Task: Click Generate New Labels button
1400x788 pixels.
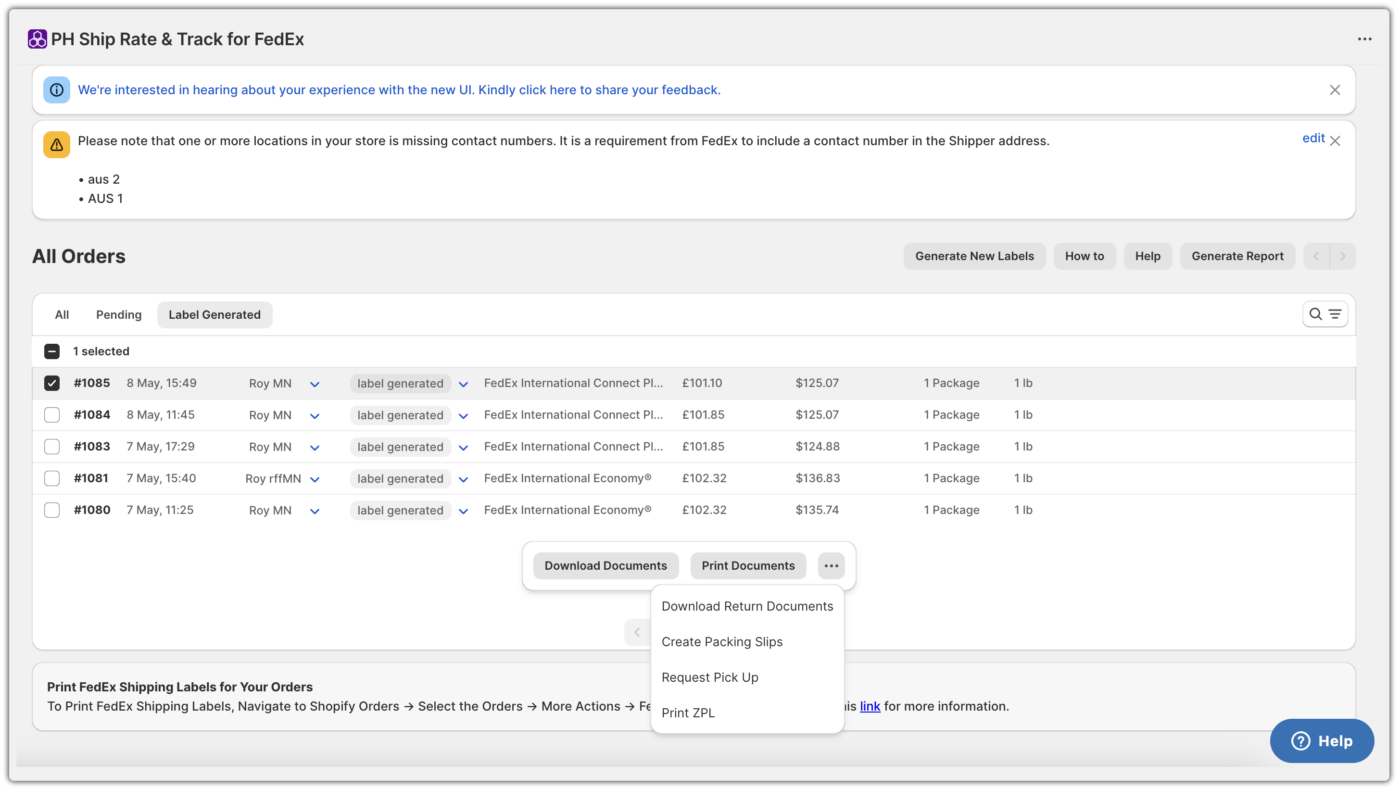Action: point(974,256)
